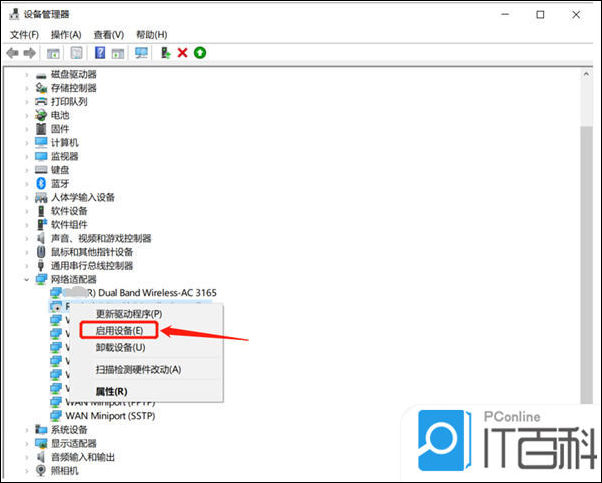The height and width of the screenshot is (483, 602).
Task: Click the Device Manager title bar icon
Action: (14, 14)
